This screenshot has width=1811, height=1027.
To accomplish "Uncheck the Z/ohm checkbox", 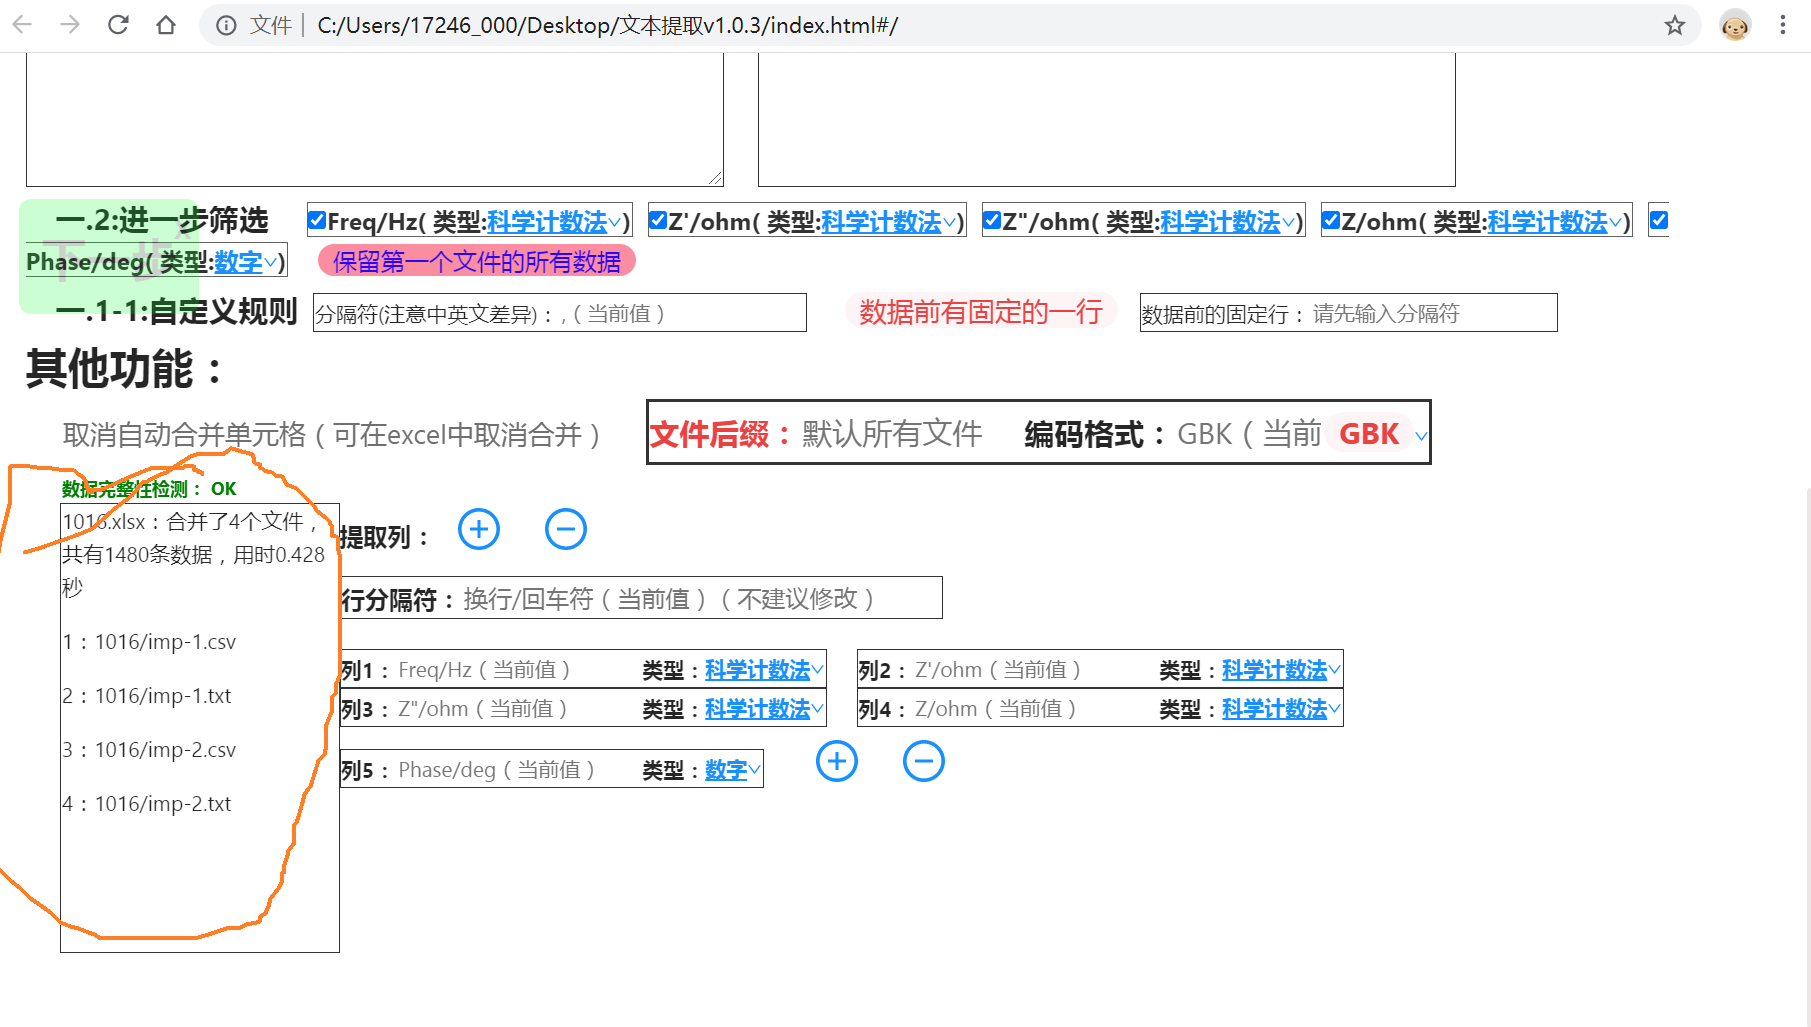I will [x=1331, y=220].
